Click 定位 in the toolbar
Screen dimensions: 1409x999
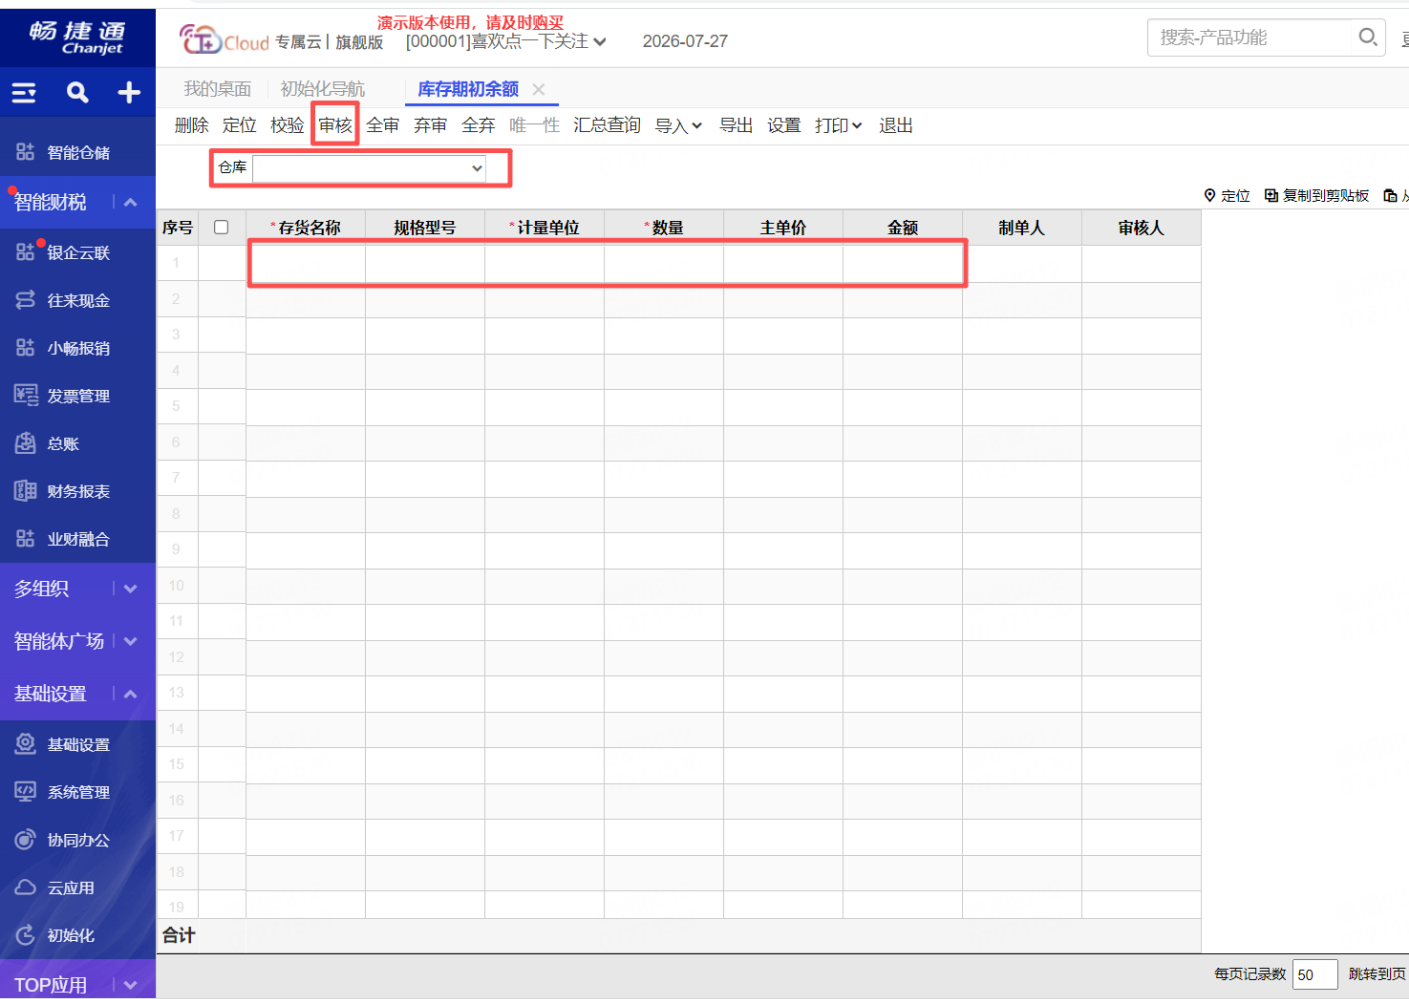coord(240,125)
